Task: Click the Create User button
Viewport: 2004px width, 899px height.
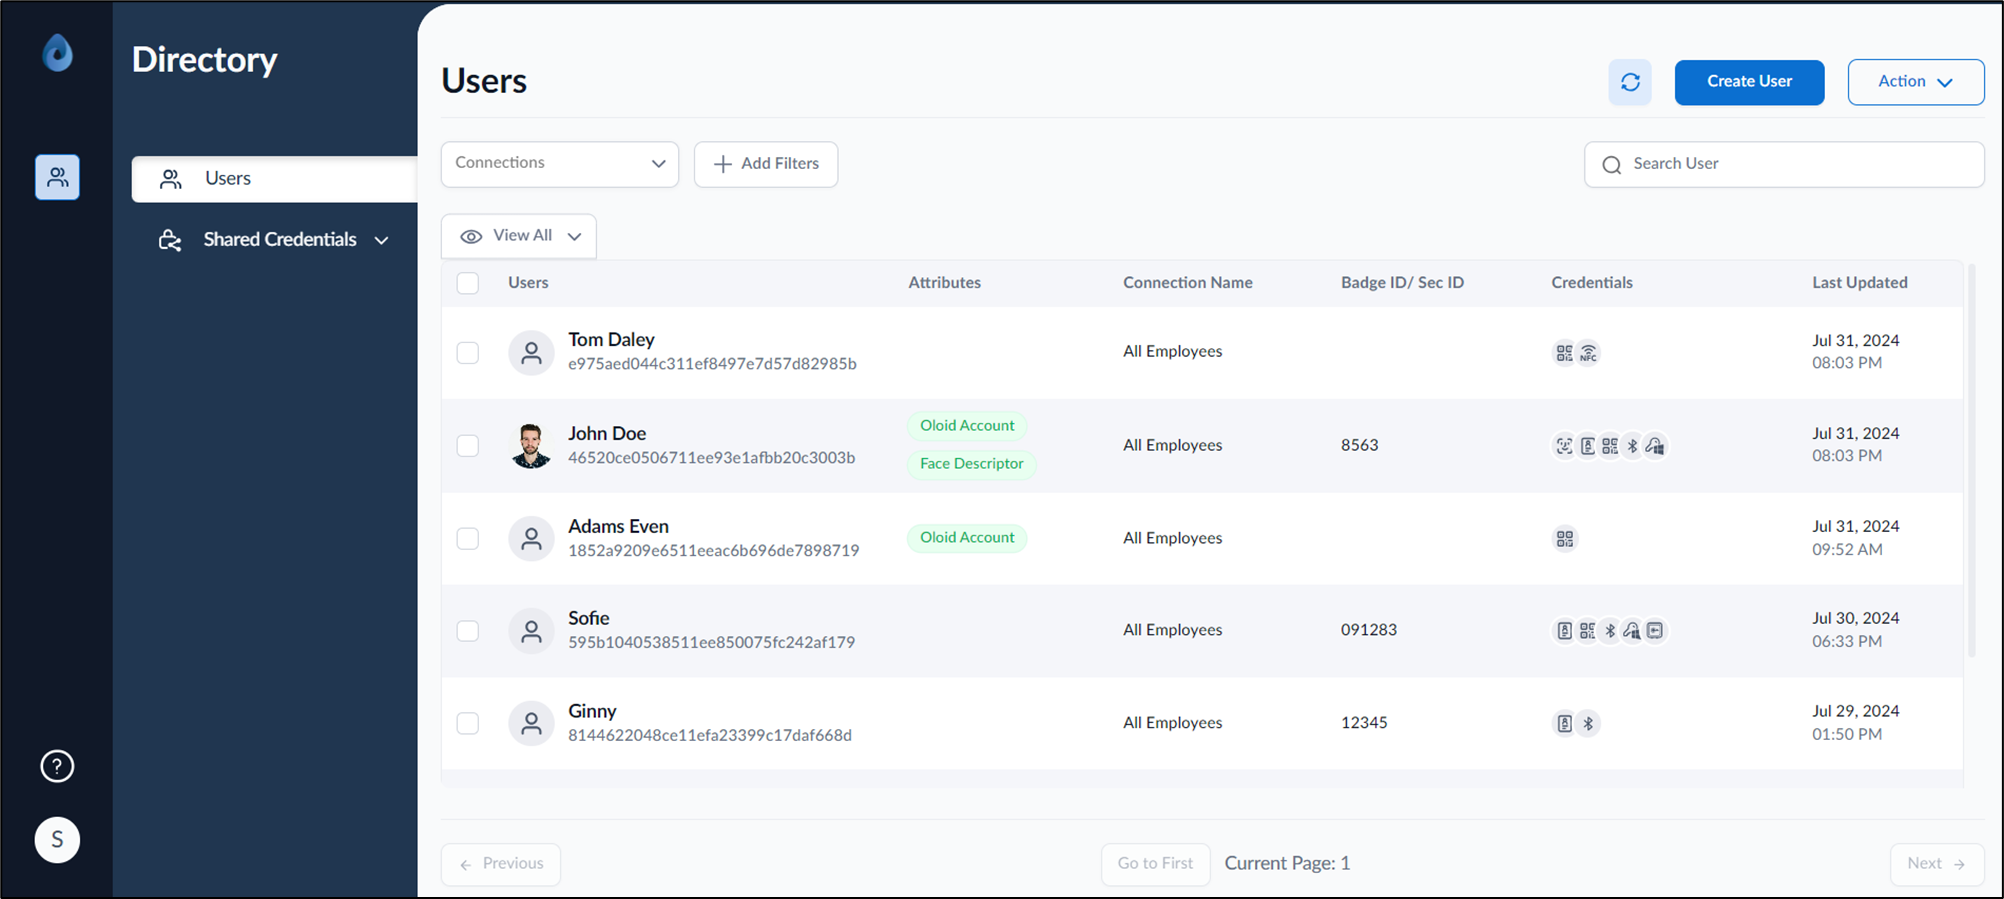Action: 1749,82
